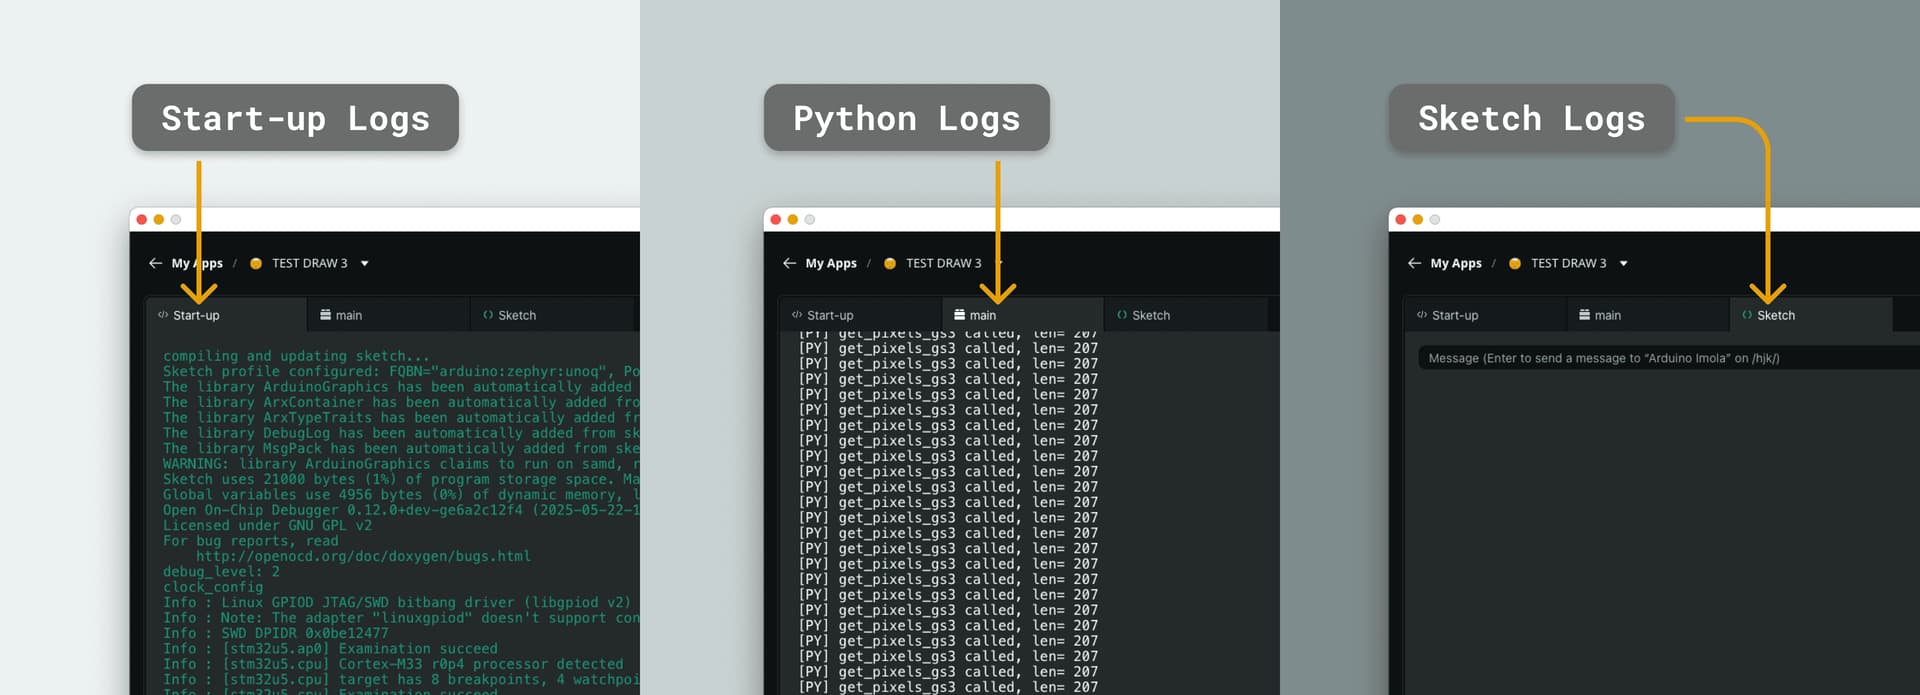Click the red close button of the Python Logs window
The image size is (1920, 695).
tap(775, 219)
